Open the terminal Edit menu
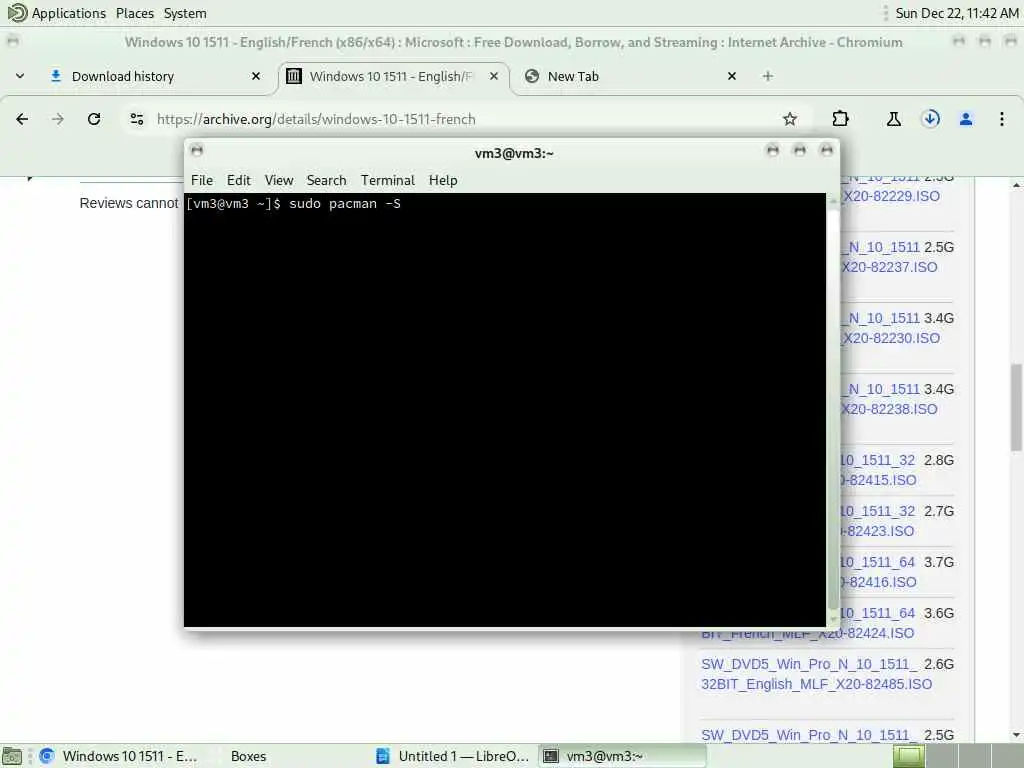Screen dimensions: 1024x768 tap(238, 180)
